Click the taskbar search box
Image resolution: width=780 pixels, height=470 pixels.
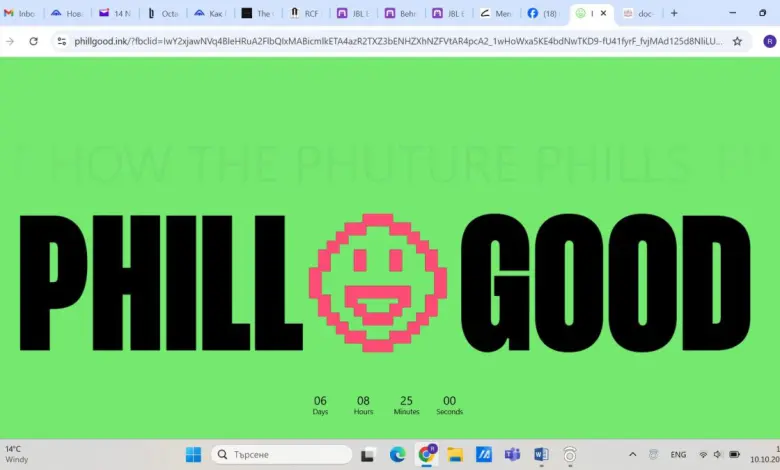click(x=281, y=454)
